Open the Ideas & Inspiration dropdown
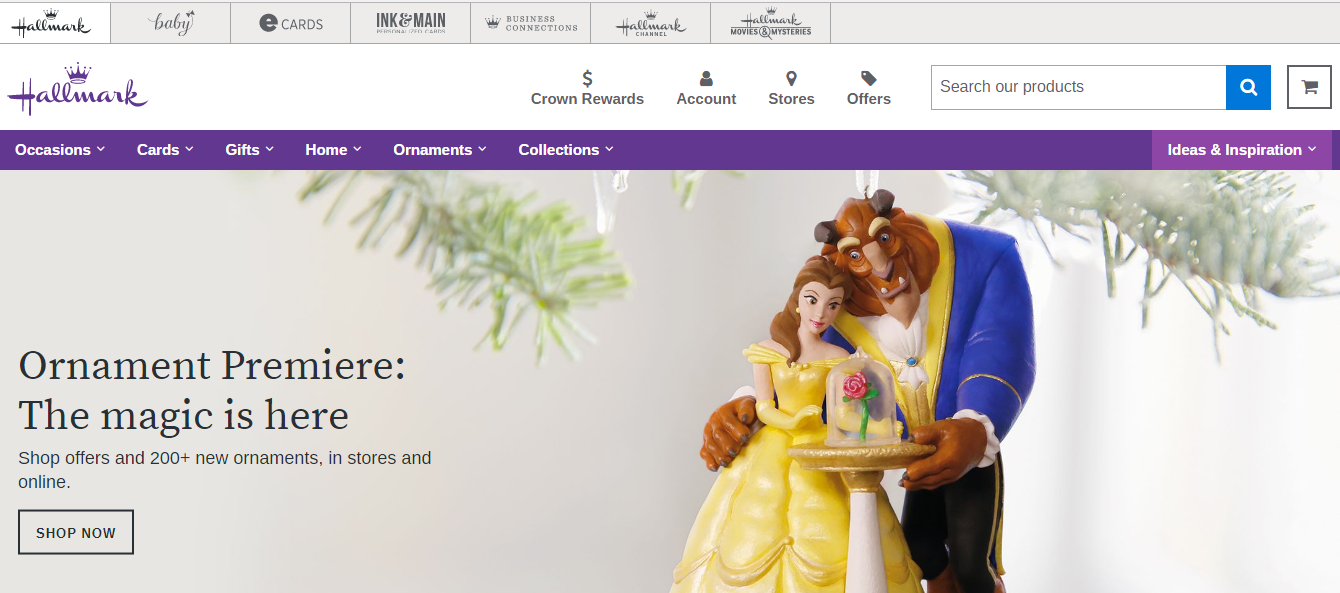Image resolution: width=1340 pixels, height=593 pixels. (1242, 150)
